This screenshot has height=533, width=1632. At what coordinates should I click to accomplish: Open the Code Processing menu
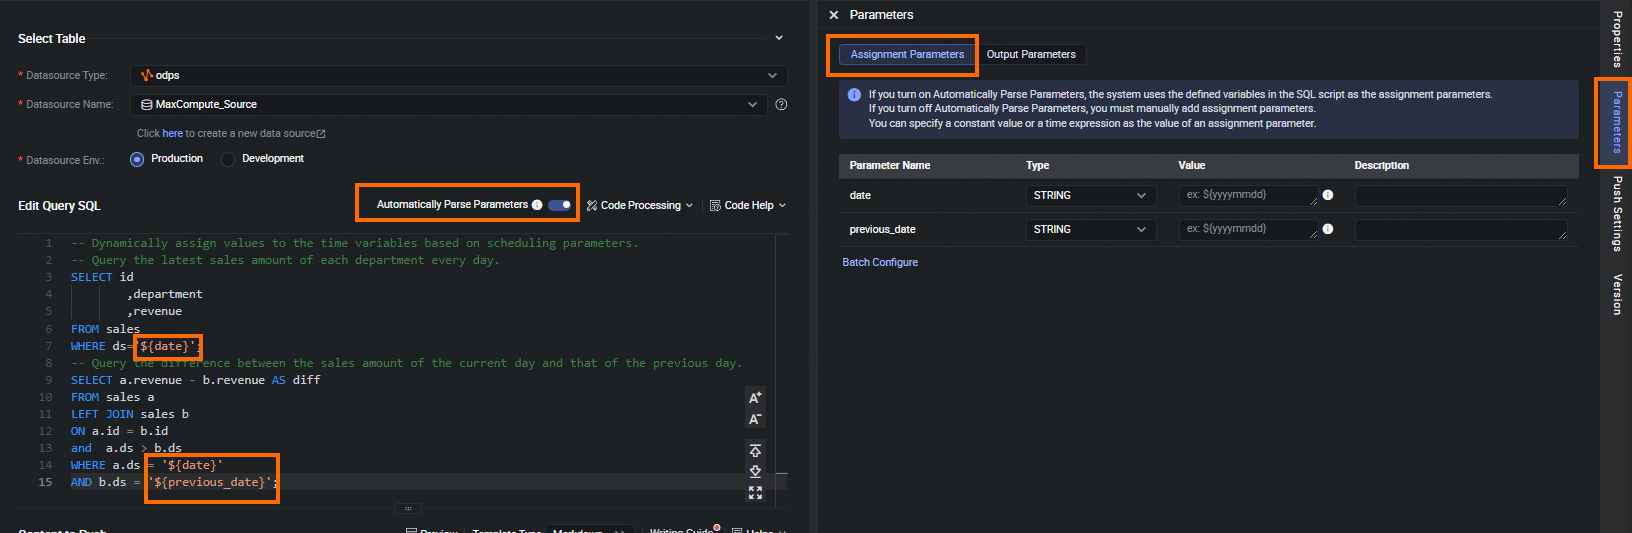point(640,205)
